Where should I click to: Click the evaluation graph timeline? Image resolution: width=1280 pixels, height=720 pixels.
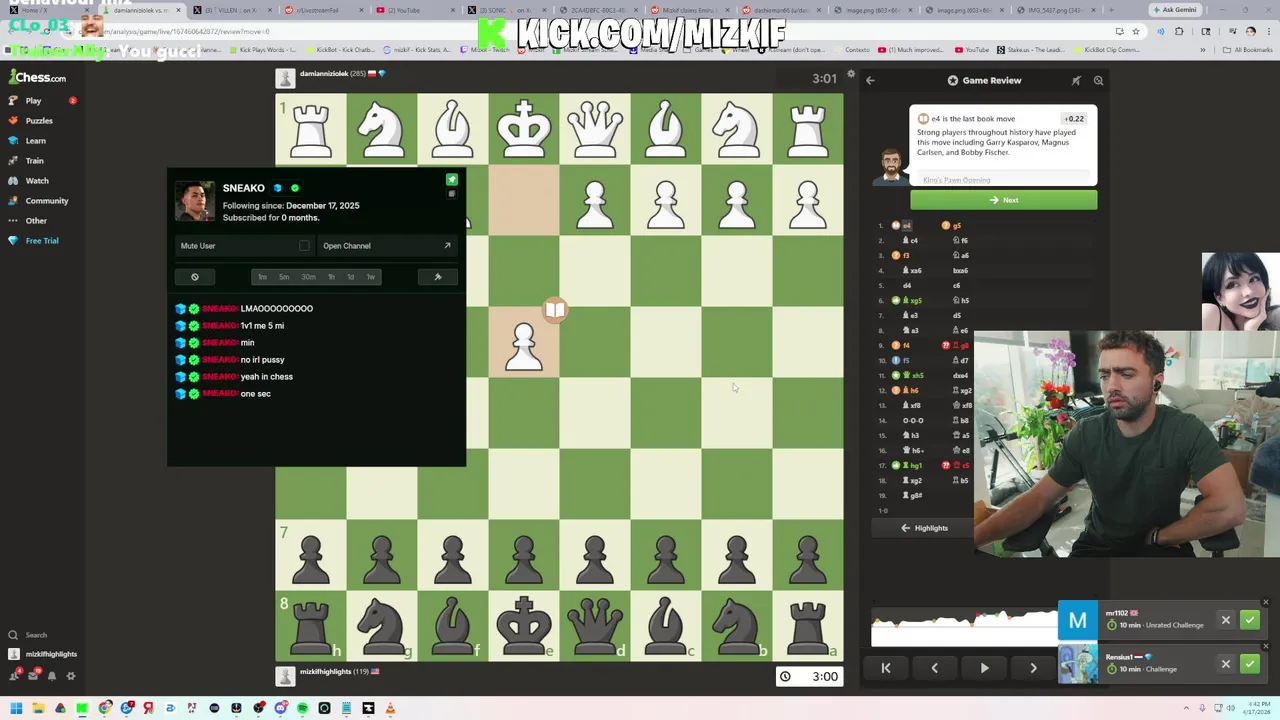[x=964, y=626]
